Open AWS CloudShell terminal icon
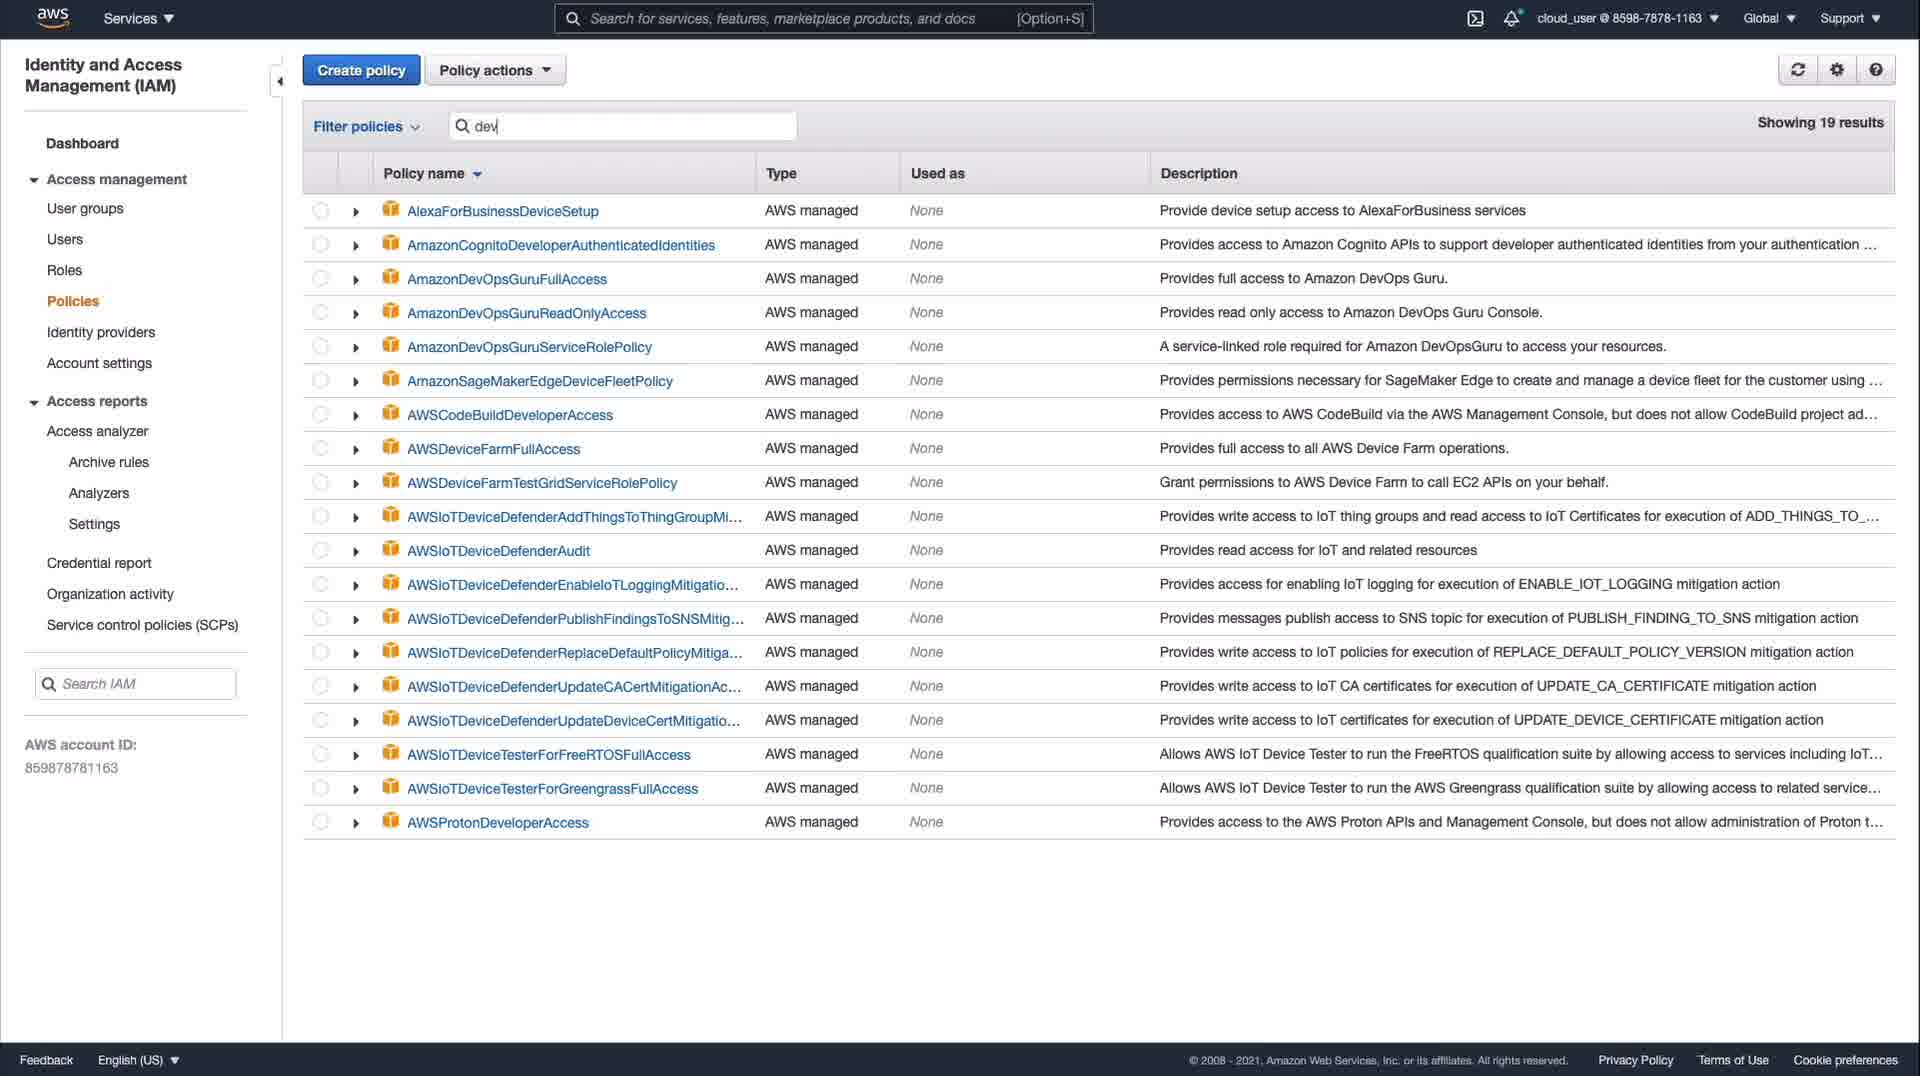 [x=1475, y=18]
